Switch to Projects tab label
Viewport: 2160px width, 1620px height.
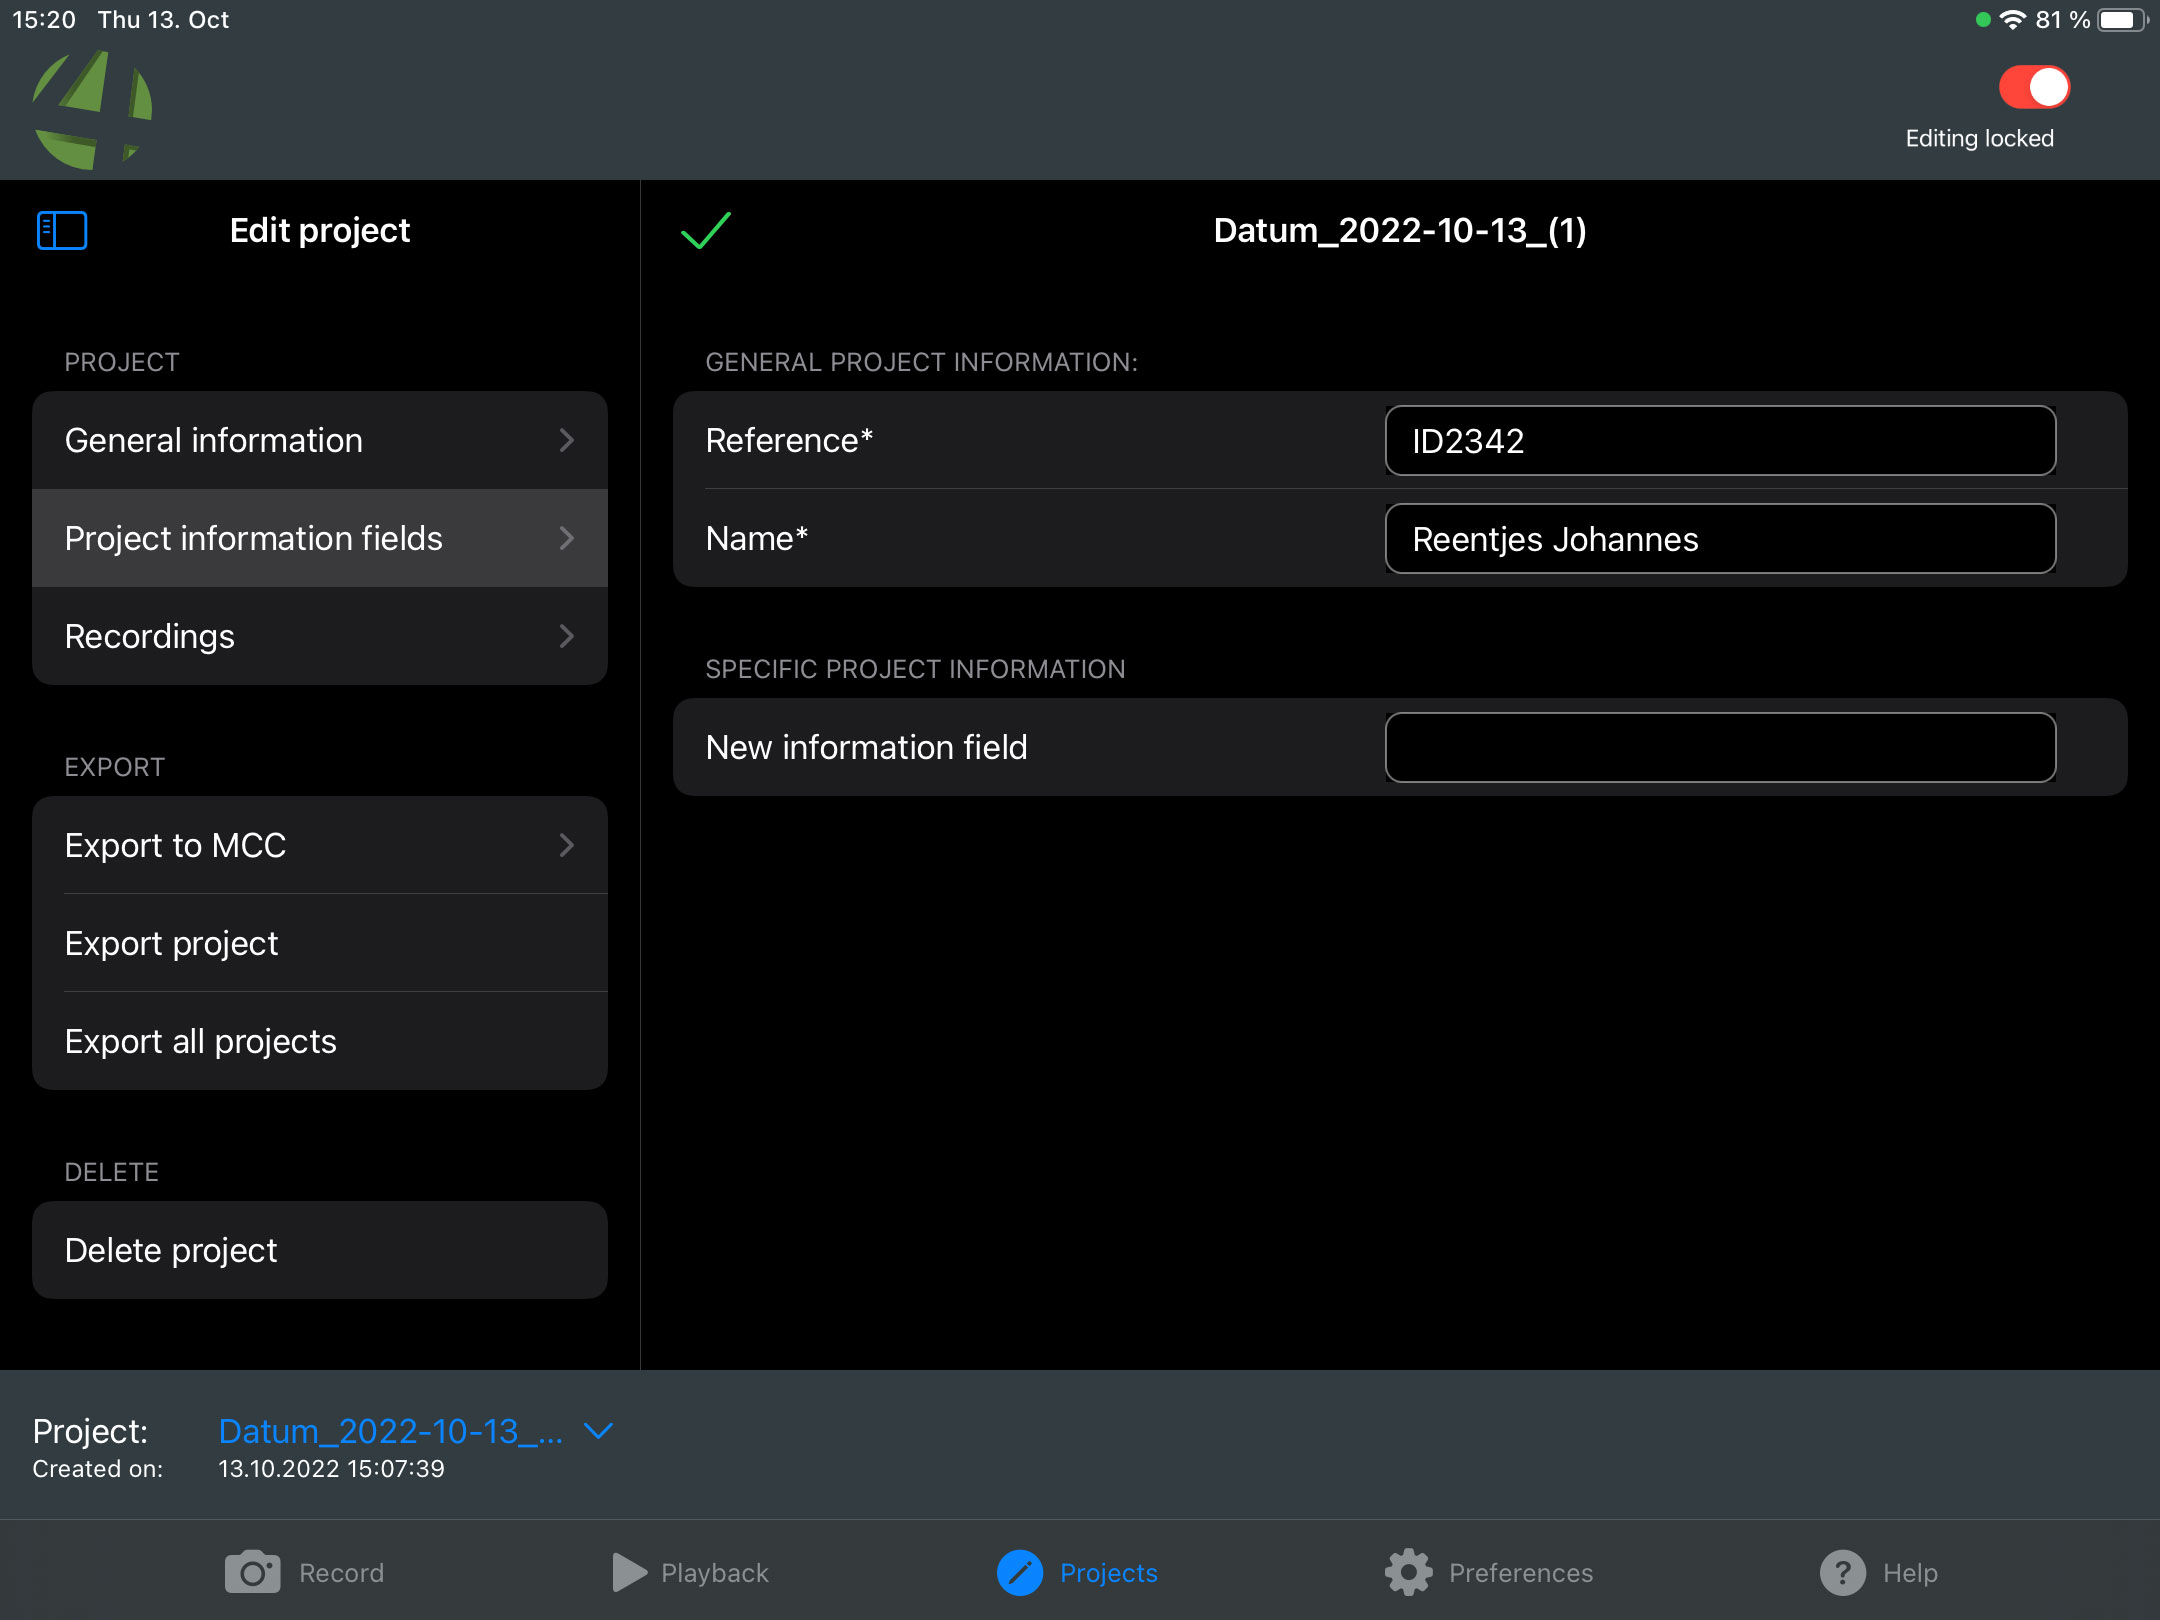click(x=1109, y=1573)
